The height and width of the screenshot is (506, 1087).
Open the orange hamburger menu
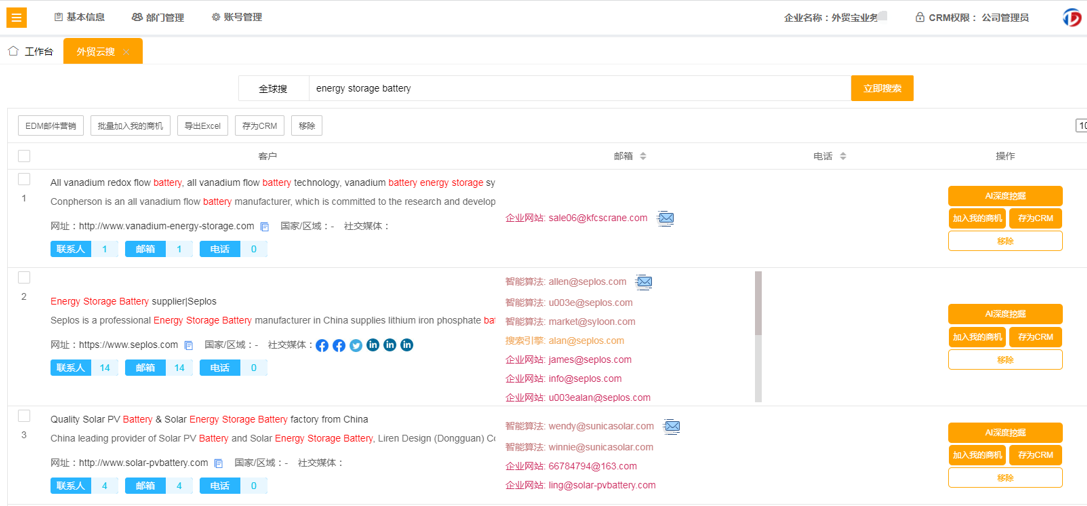(17, 17)
